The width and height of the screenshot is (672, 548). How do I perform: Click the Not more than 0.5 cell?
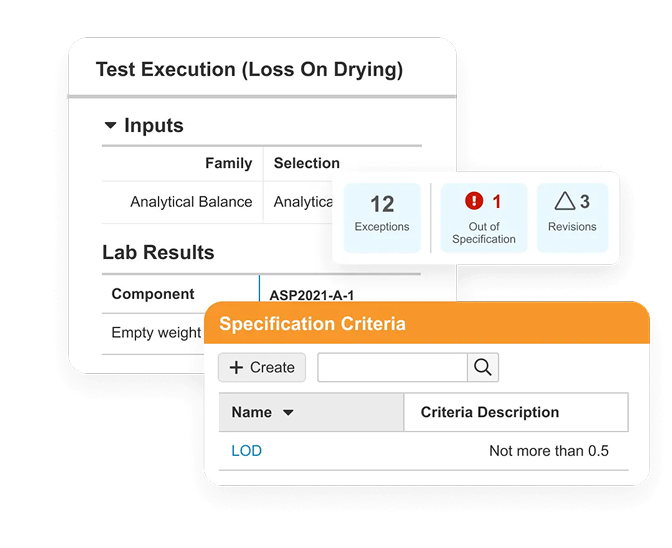548,451
